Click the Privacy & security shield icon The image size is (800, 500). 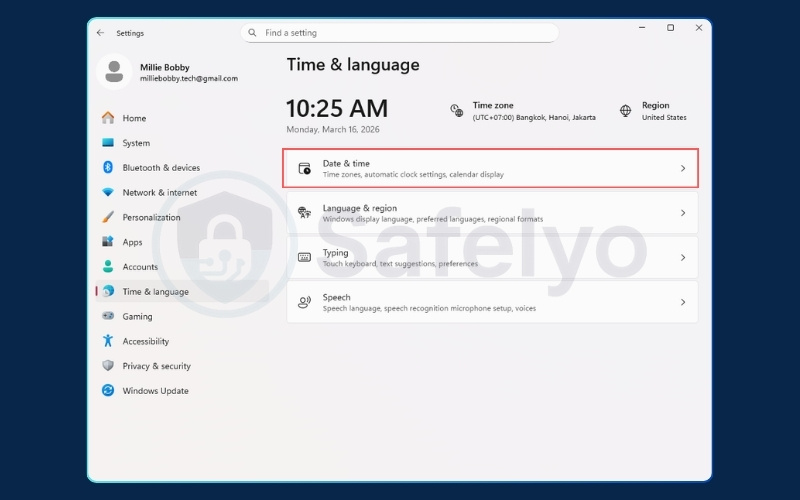point(108,365)
